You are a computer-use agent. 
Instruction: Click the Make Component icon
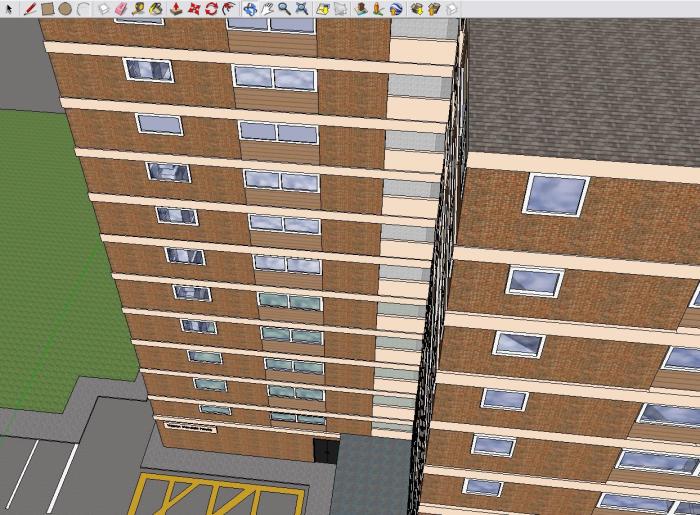[x=103, y=8]
